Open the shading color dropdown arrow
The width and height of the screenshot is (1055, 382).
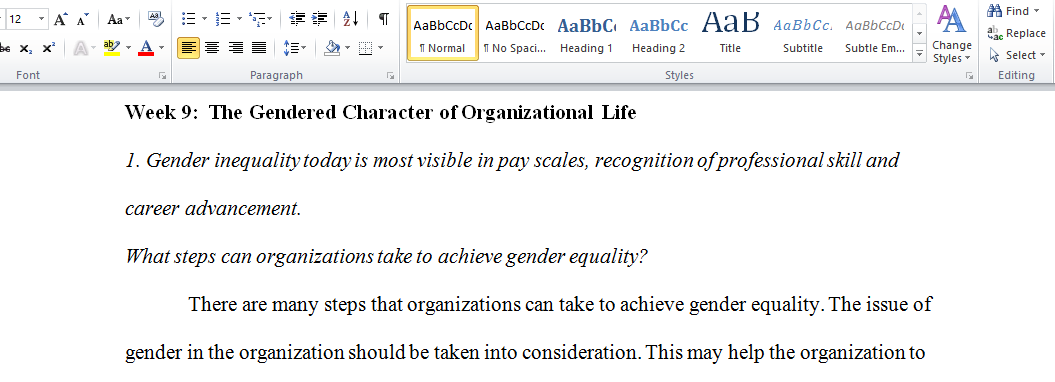[x=347, y=48]
